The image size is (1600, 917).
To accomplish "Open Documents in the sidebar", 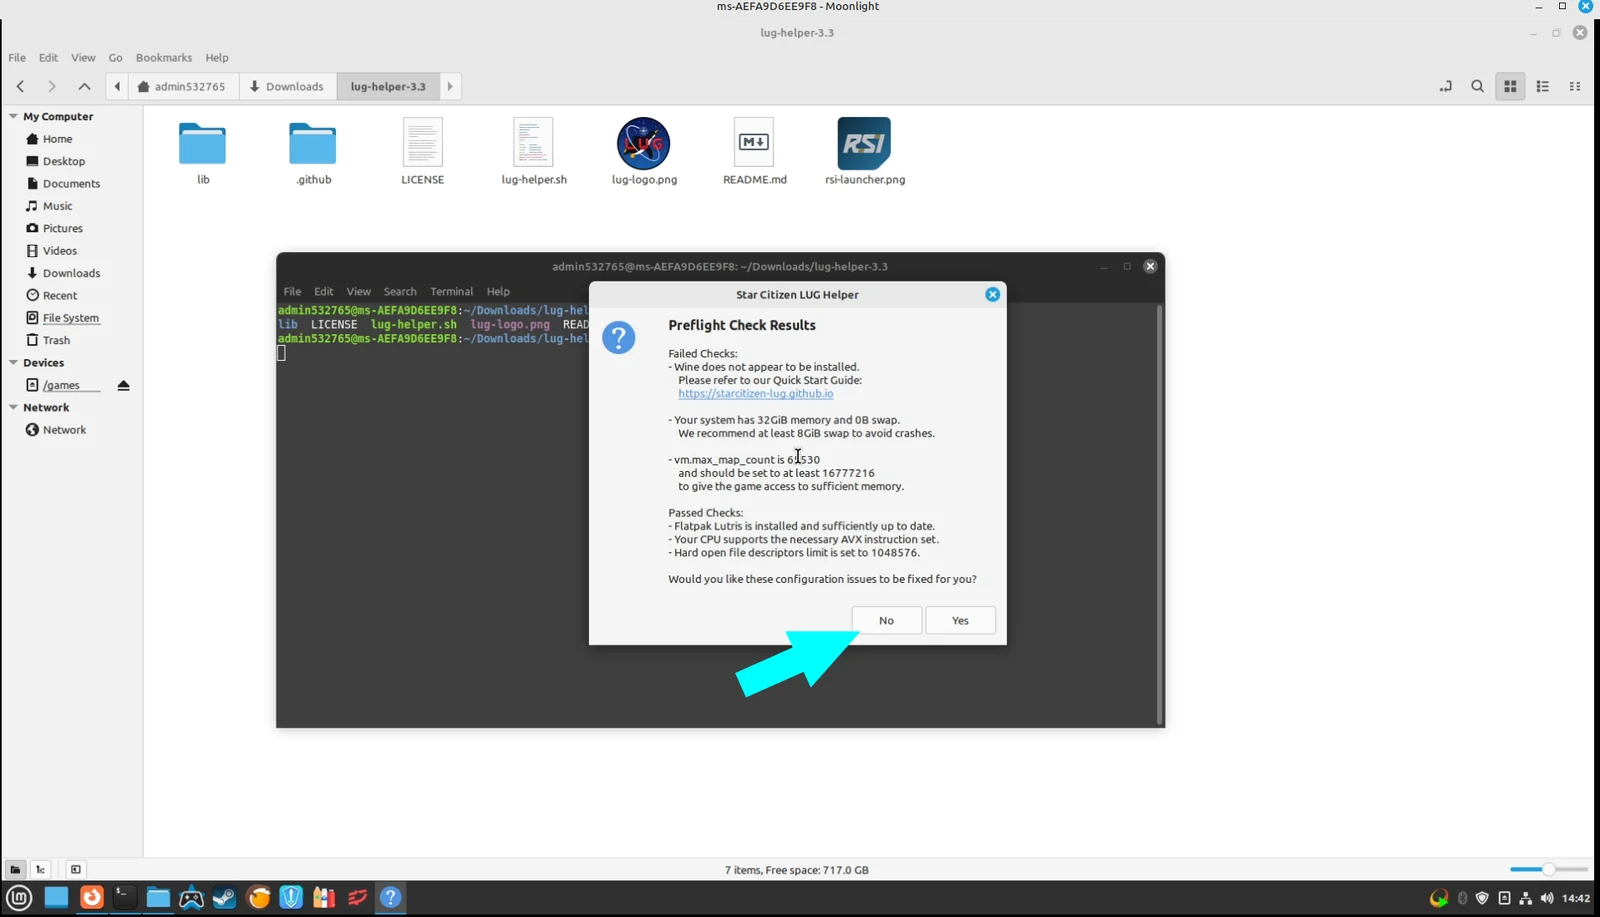I will tap(71, 183).
